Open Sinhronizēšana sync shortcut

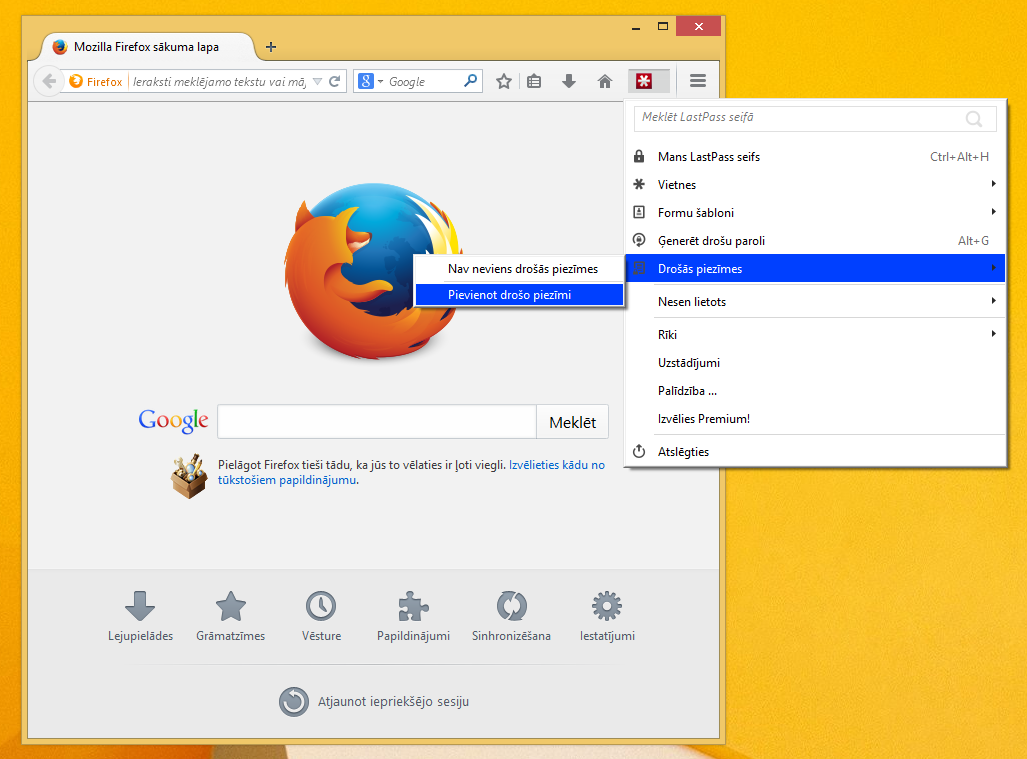[x=512, y=616]
